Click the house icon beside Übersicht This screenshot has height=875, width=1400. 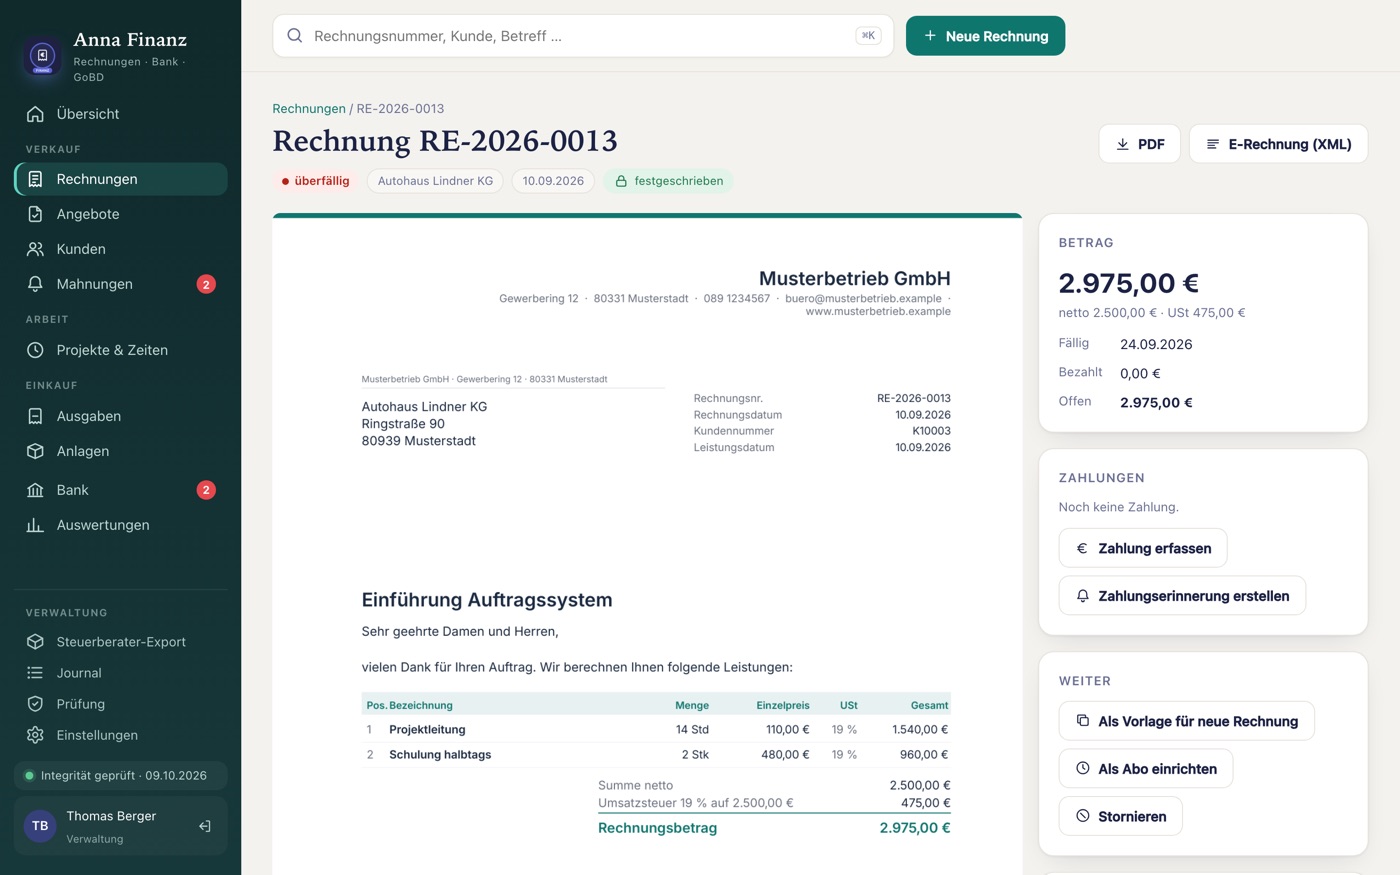35,114
